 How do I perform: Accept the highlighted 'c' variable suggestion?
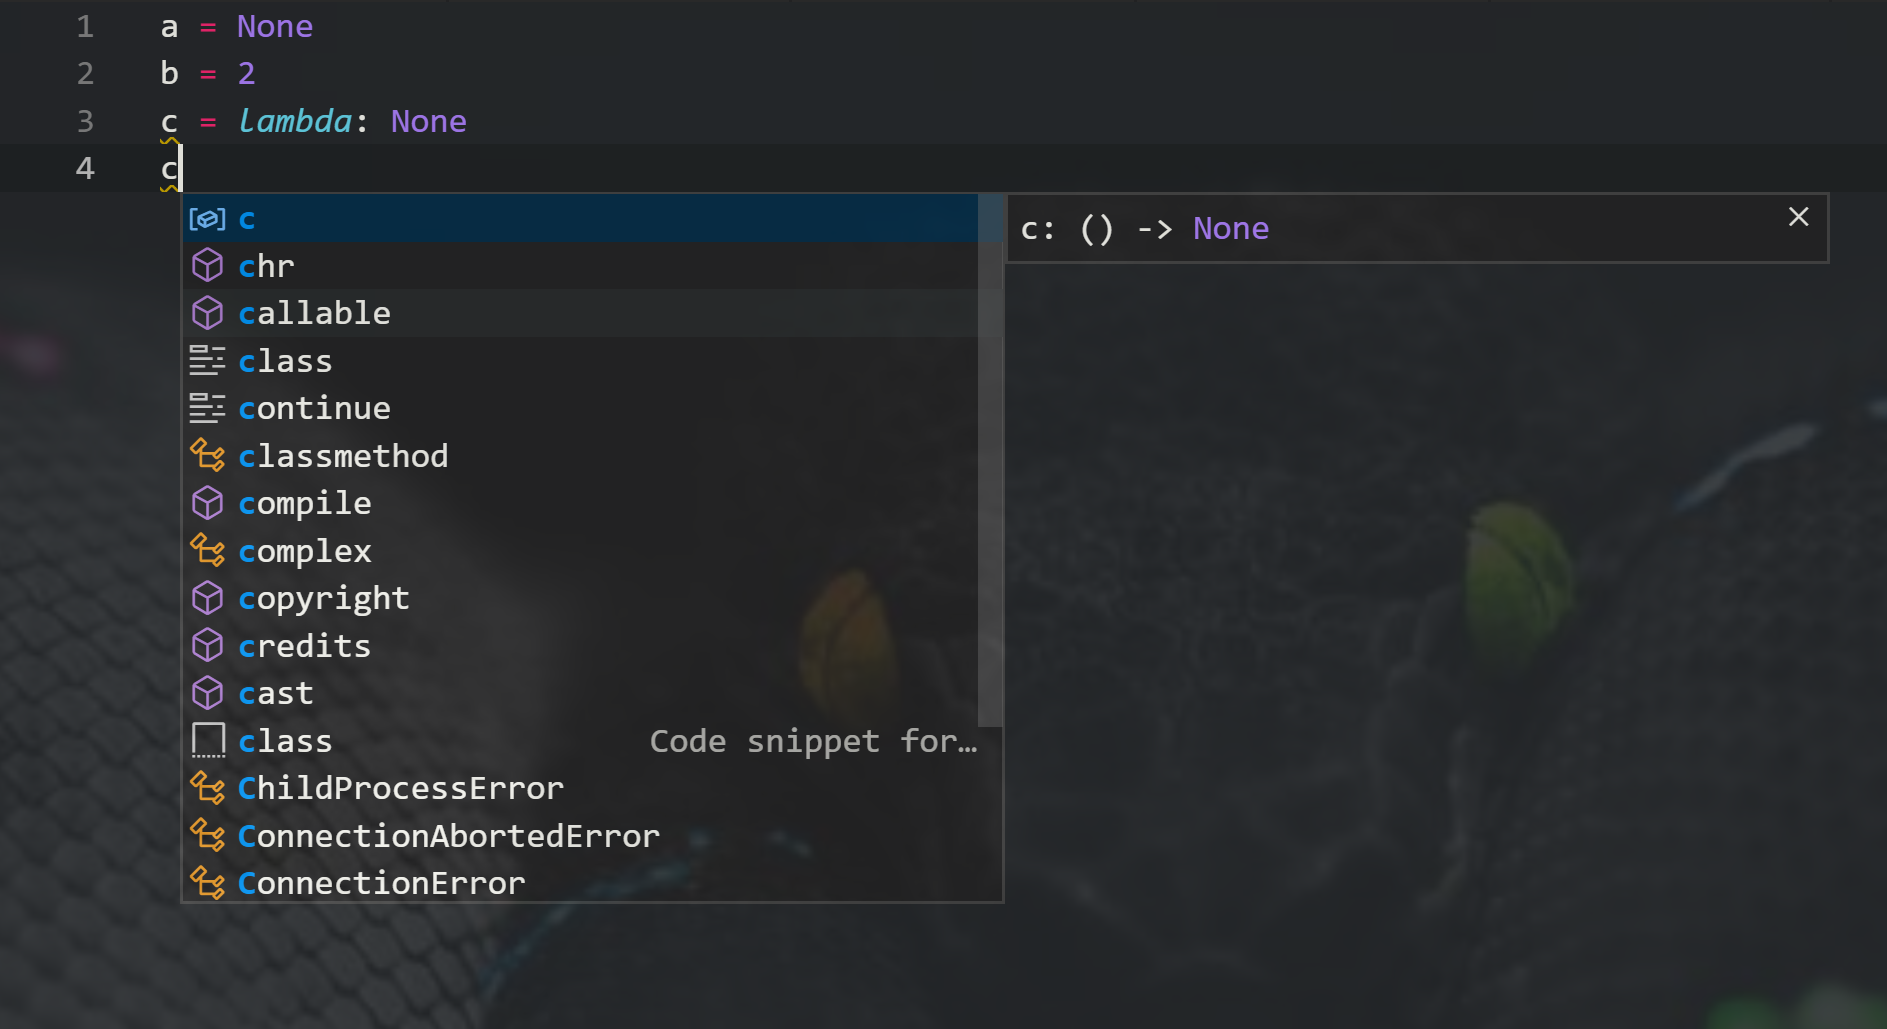pyautogui.click(x=581, y=218)
